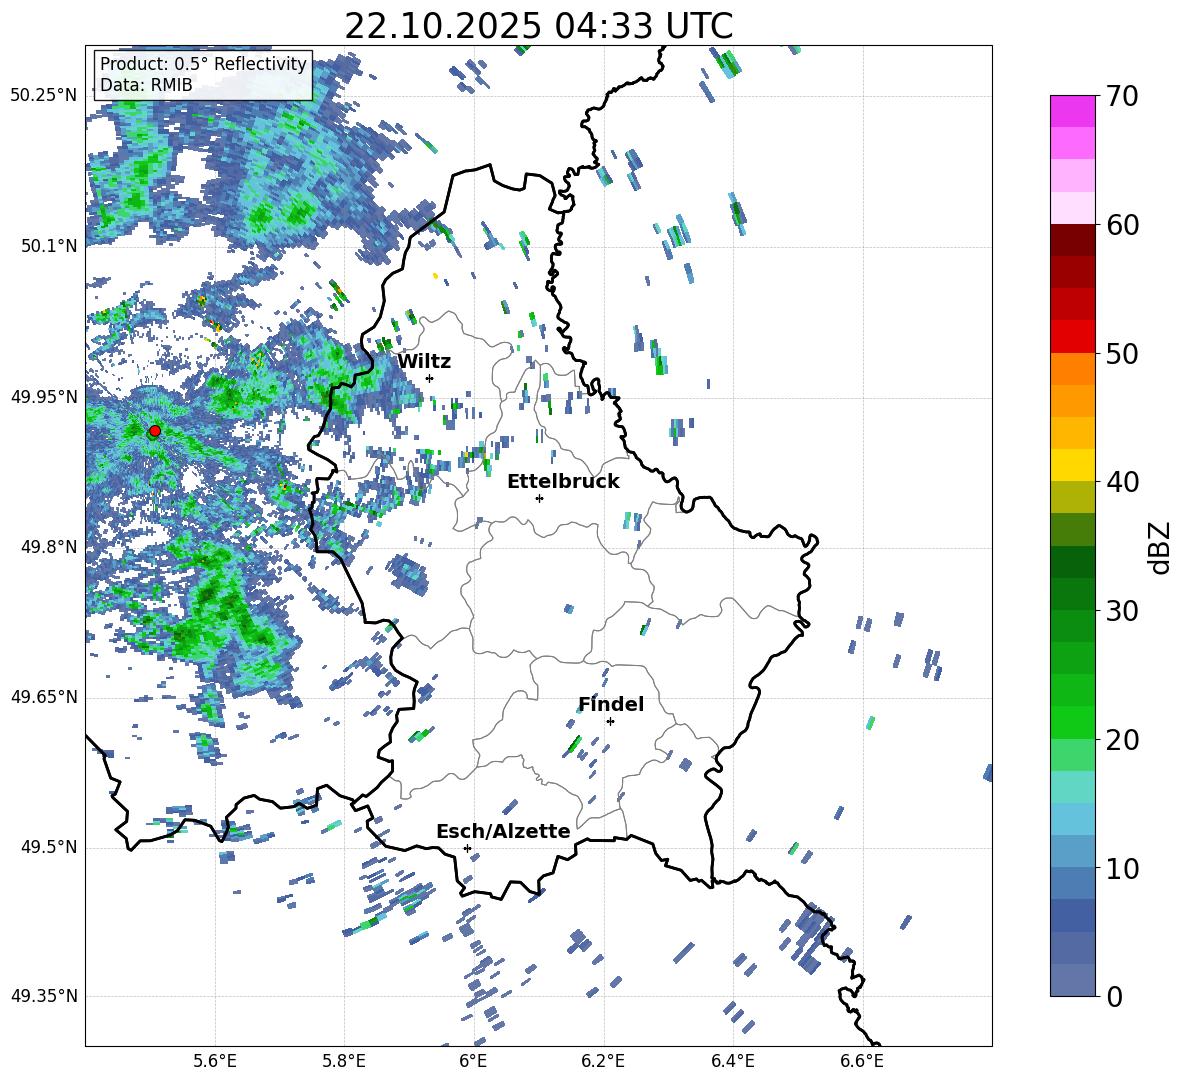This screenshot has width=1184, height=1081.
Task: Click the 49.8°N latitude label
Action: [x=50, y=547]
